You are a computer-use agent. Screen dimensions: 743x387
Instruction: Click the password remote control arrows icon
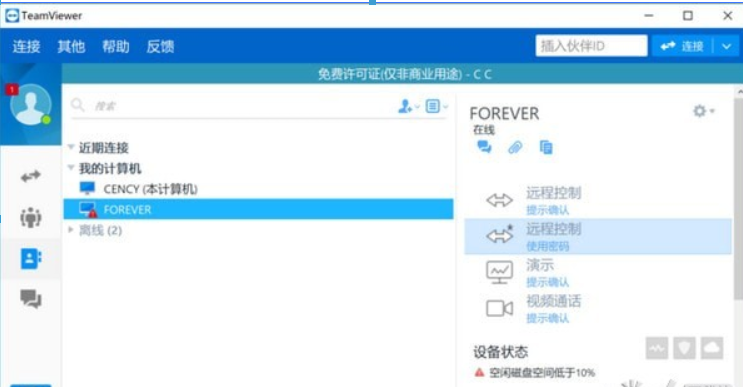(x=499, y=235)
